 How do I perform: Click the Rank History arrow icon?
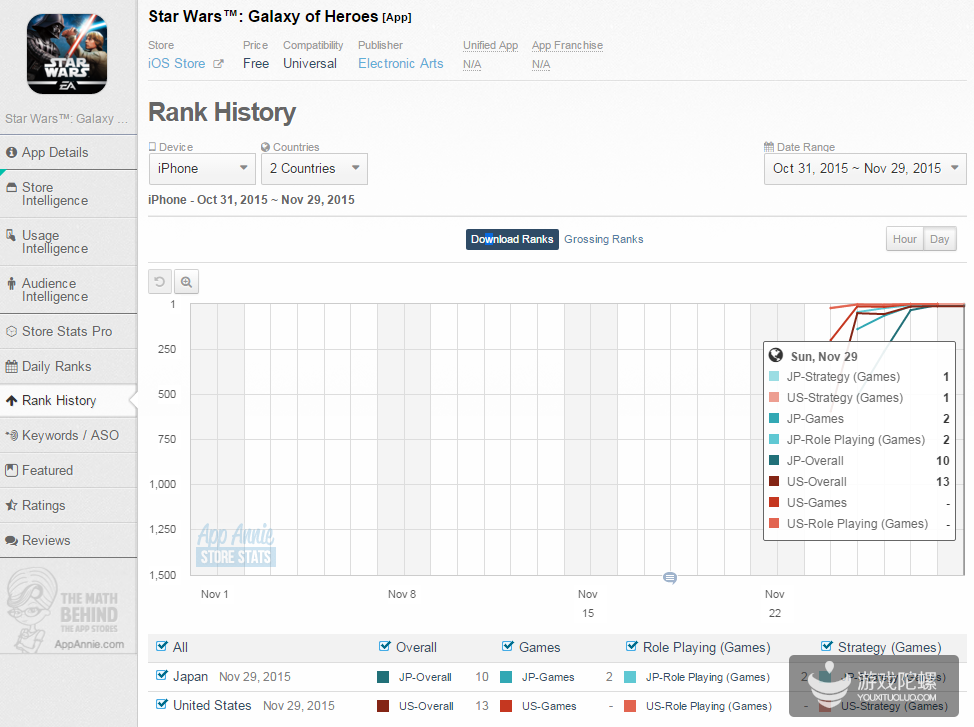(11, 401)
